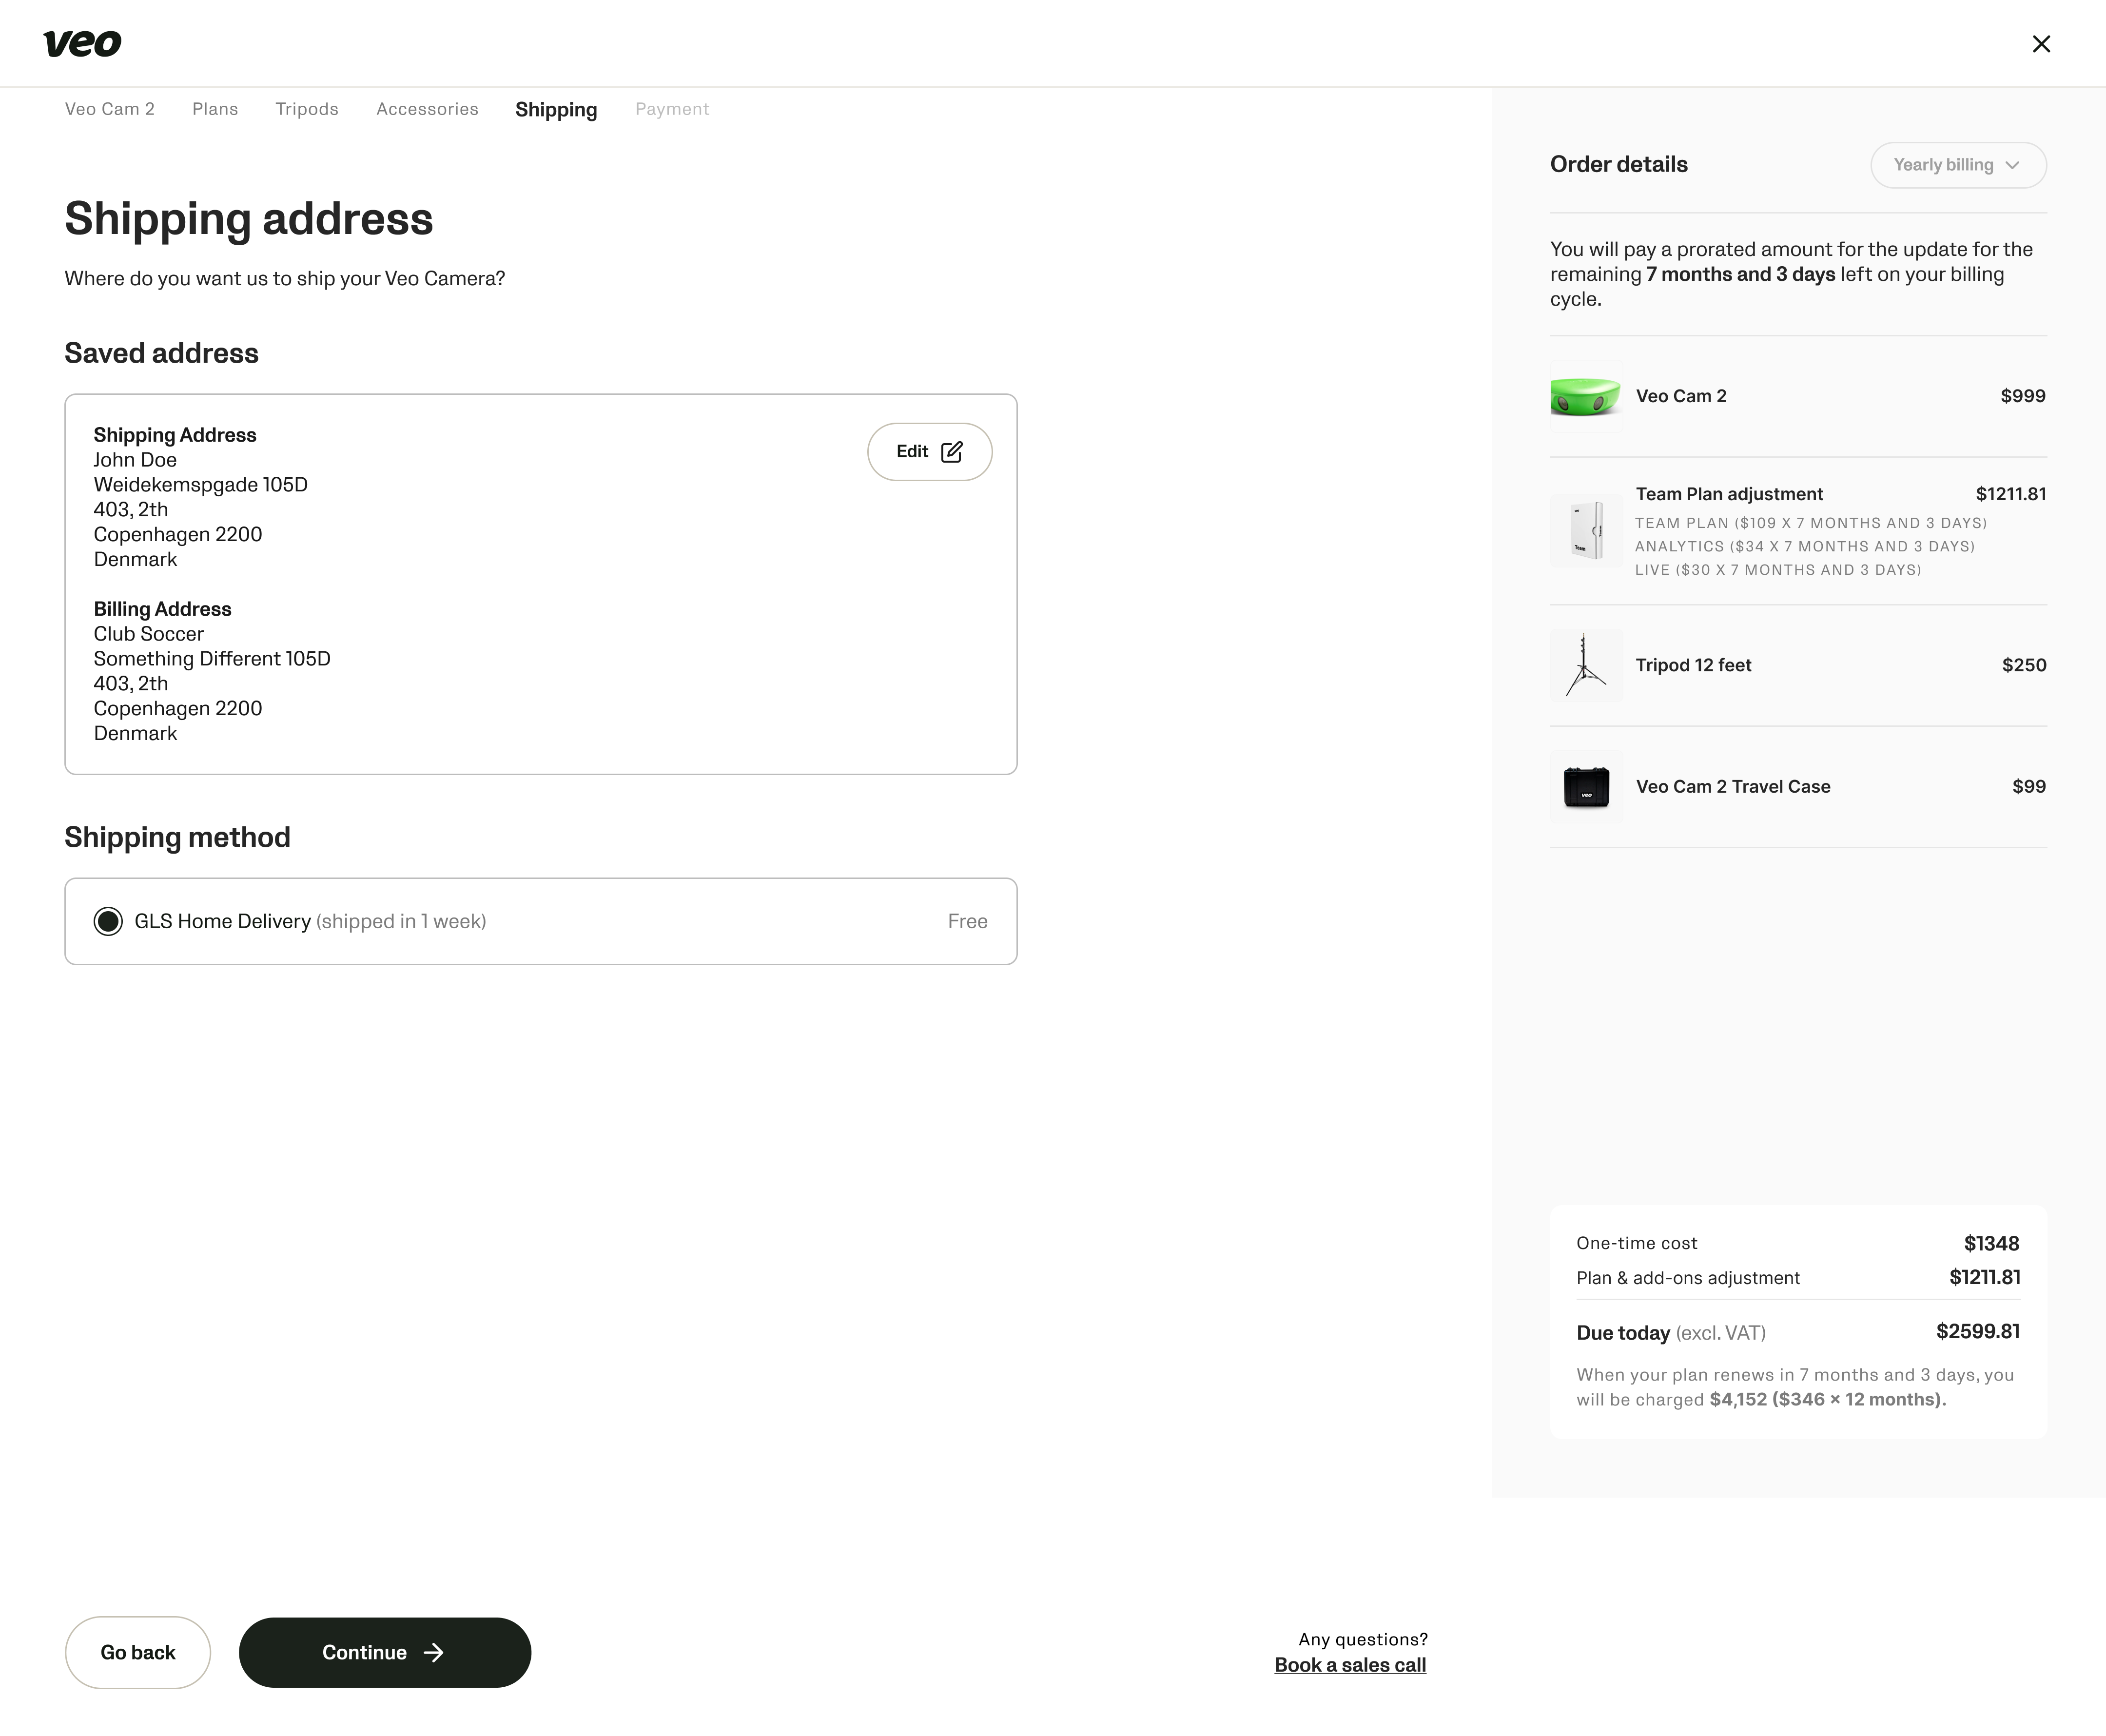
Task: Click the Club Soccer billing name
Action: point(149,634)
